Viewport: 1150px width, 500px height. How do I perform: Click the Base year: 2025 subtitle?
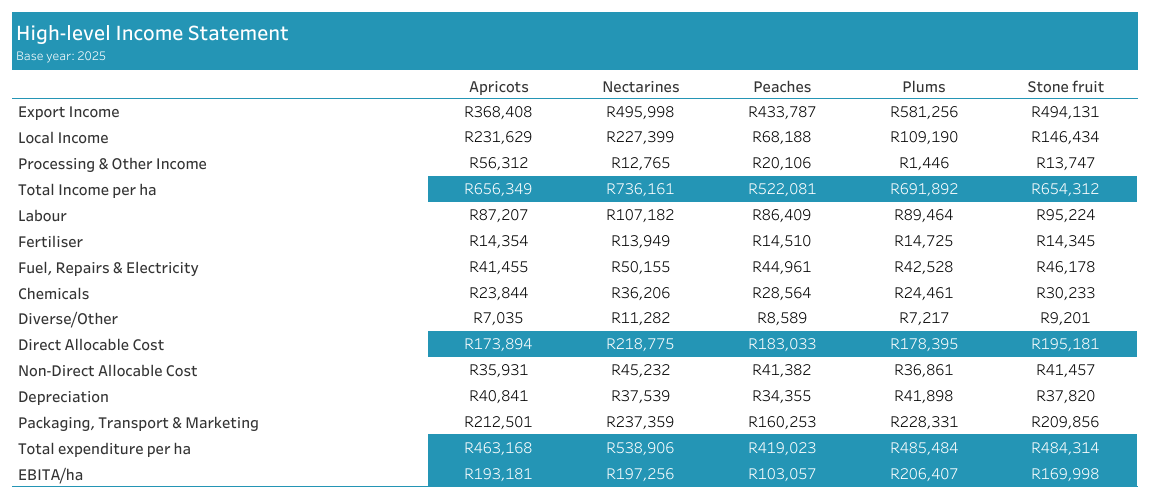click(61, 56)
